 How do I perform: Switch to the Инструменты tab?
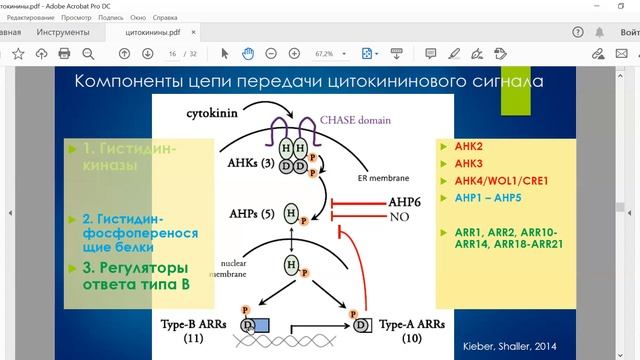63,32
